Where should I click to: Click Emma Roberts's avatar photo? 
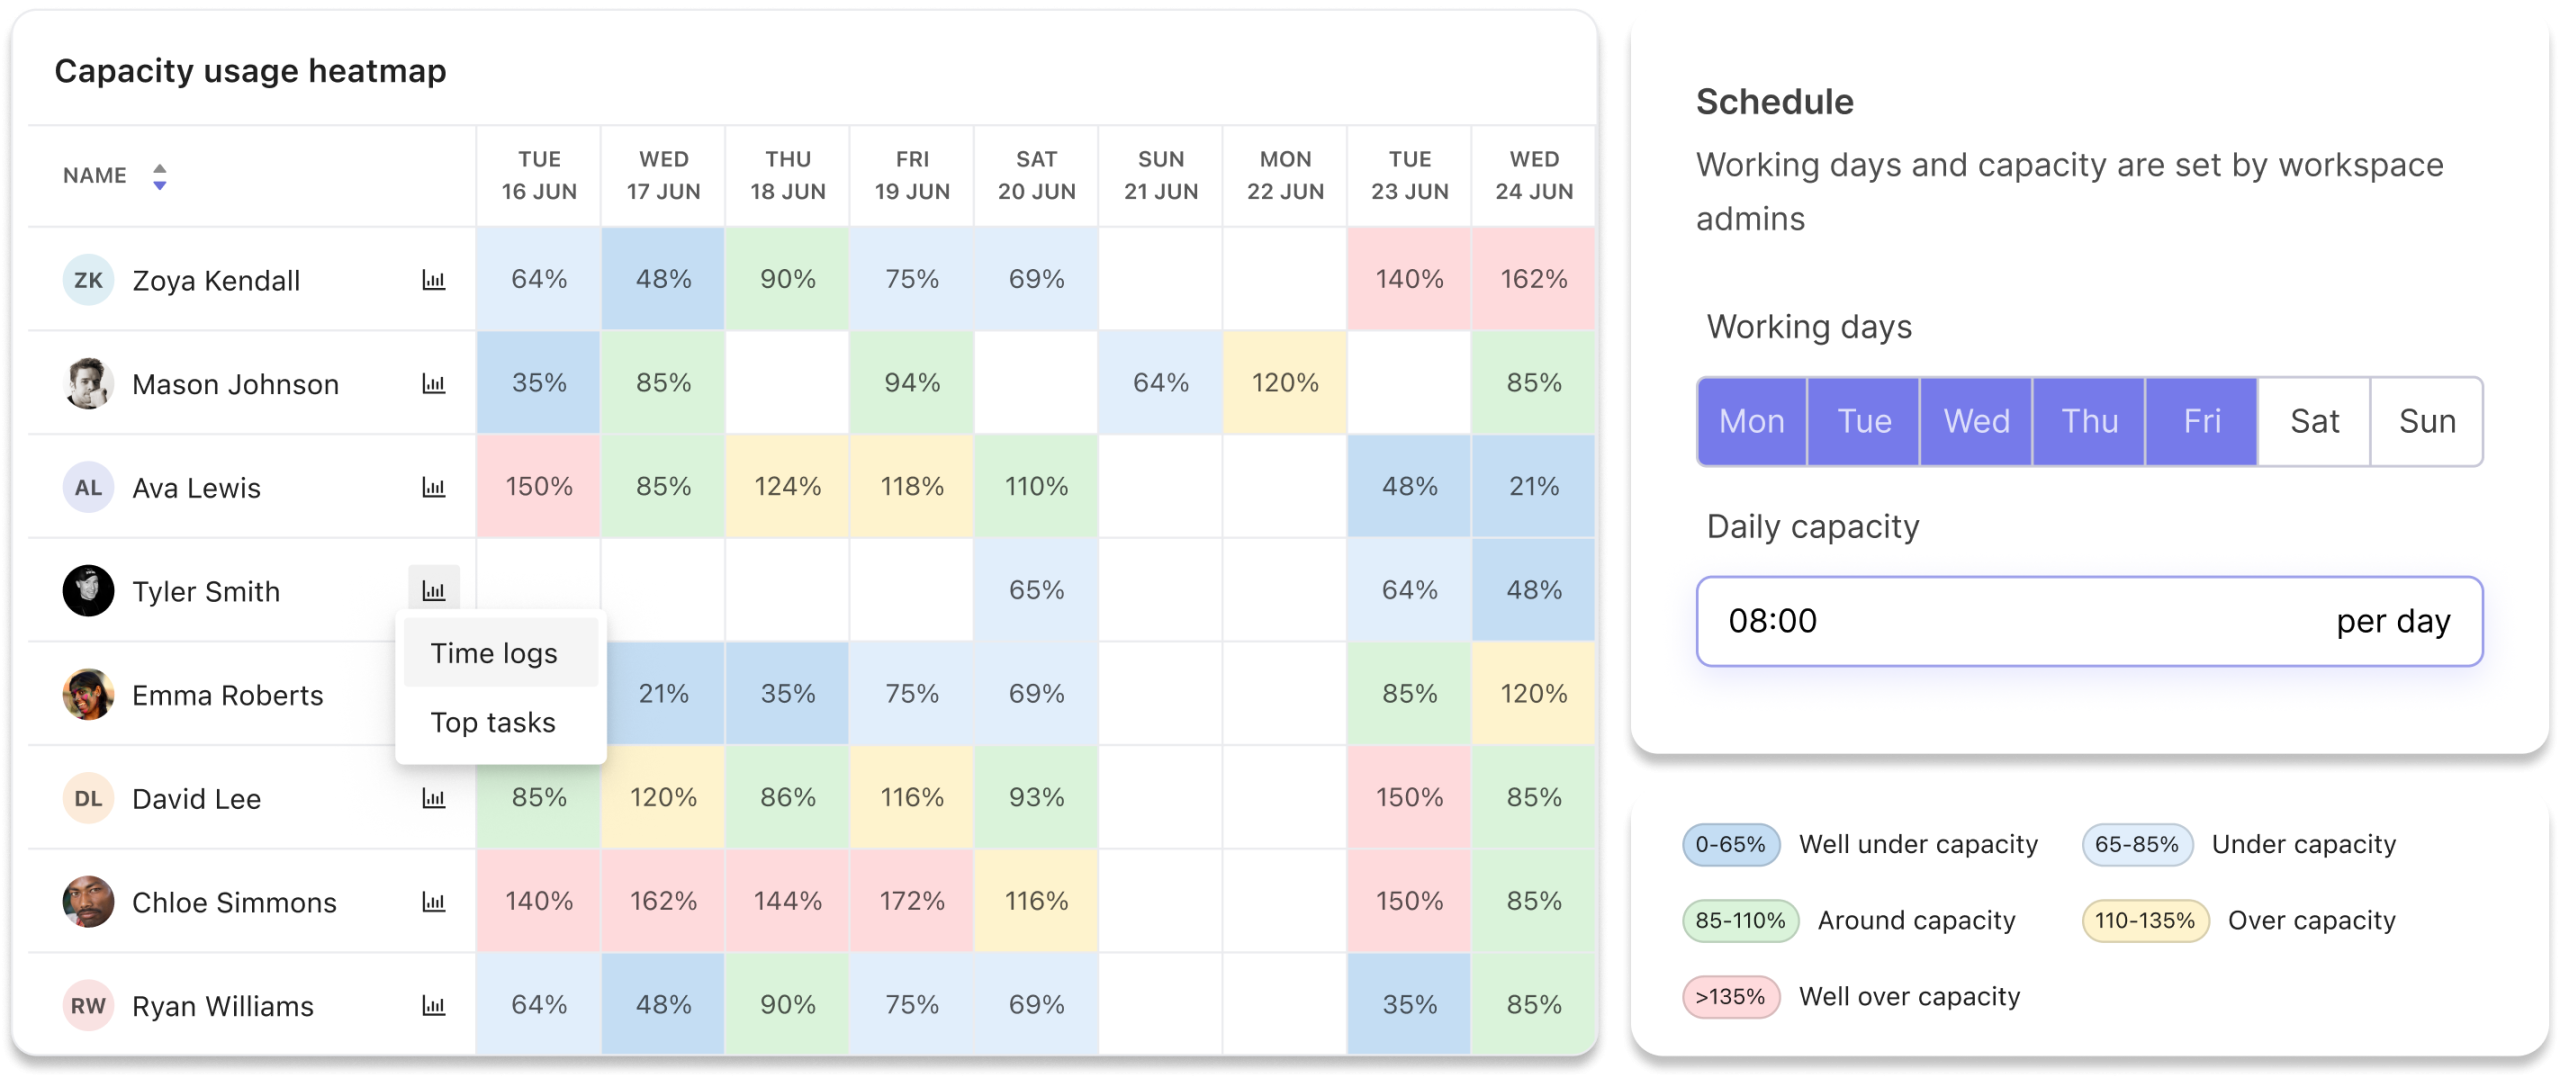pyautogui.click(x=88, y=694)
